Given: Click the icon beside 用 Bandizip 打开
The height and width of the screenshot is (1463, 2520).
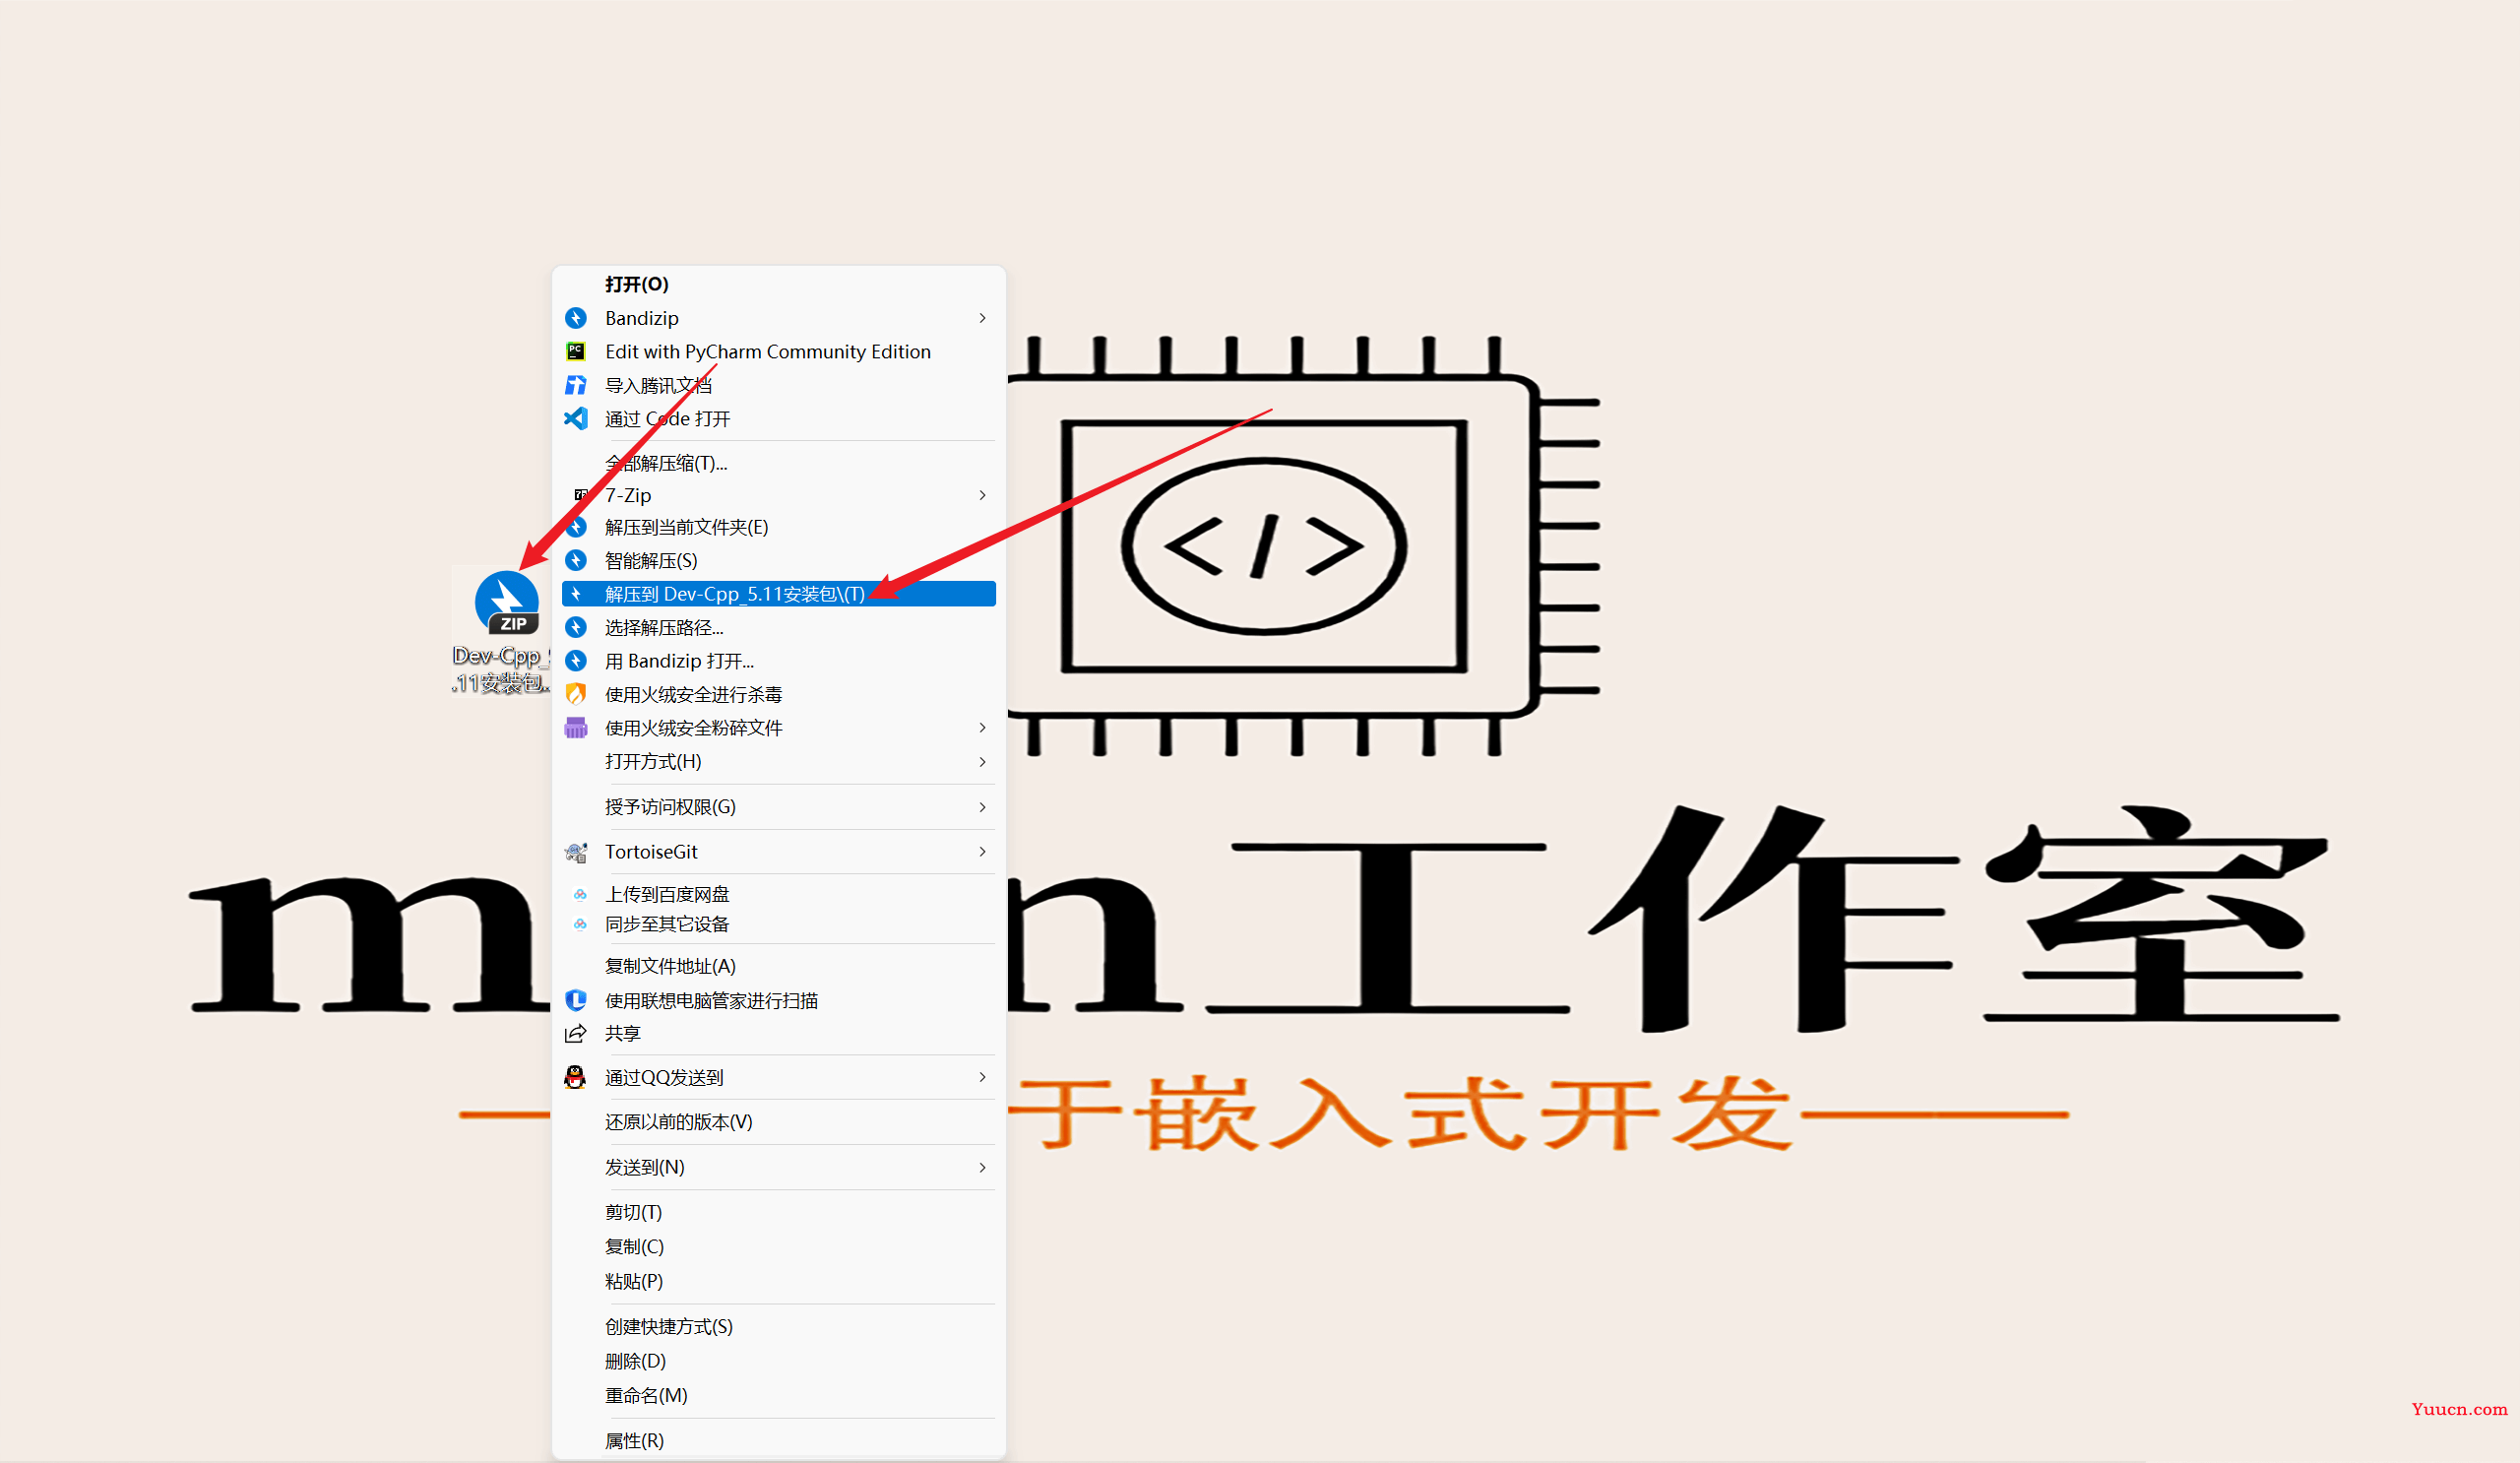Looking at the screenshot, I should click(576, 661).
